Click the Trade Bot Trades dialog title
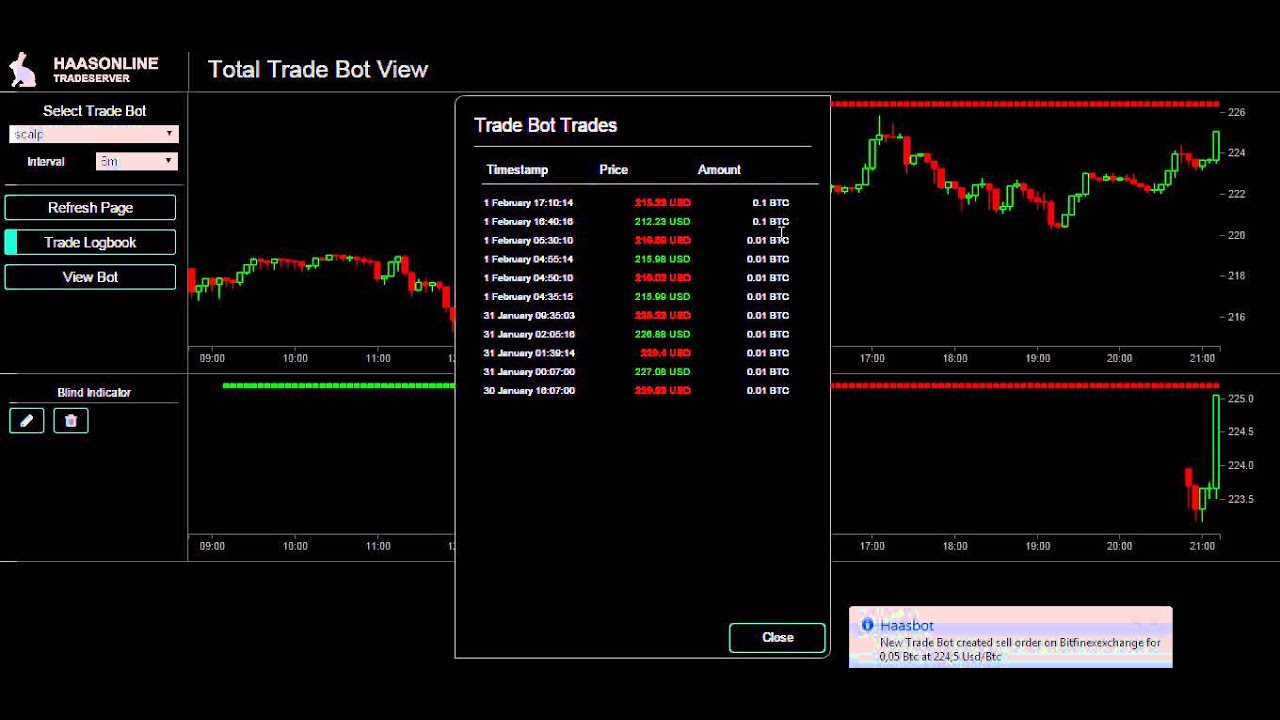The height and width of the screenshot is (720, 1280). click(545, 125)
